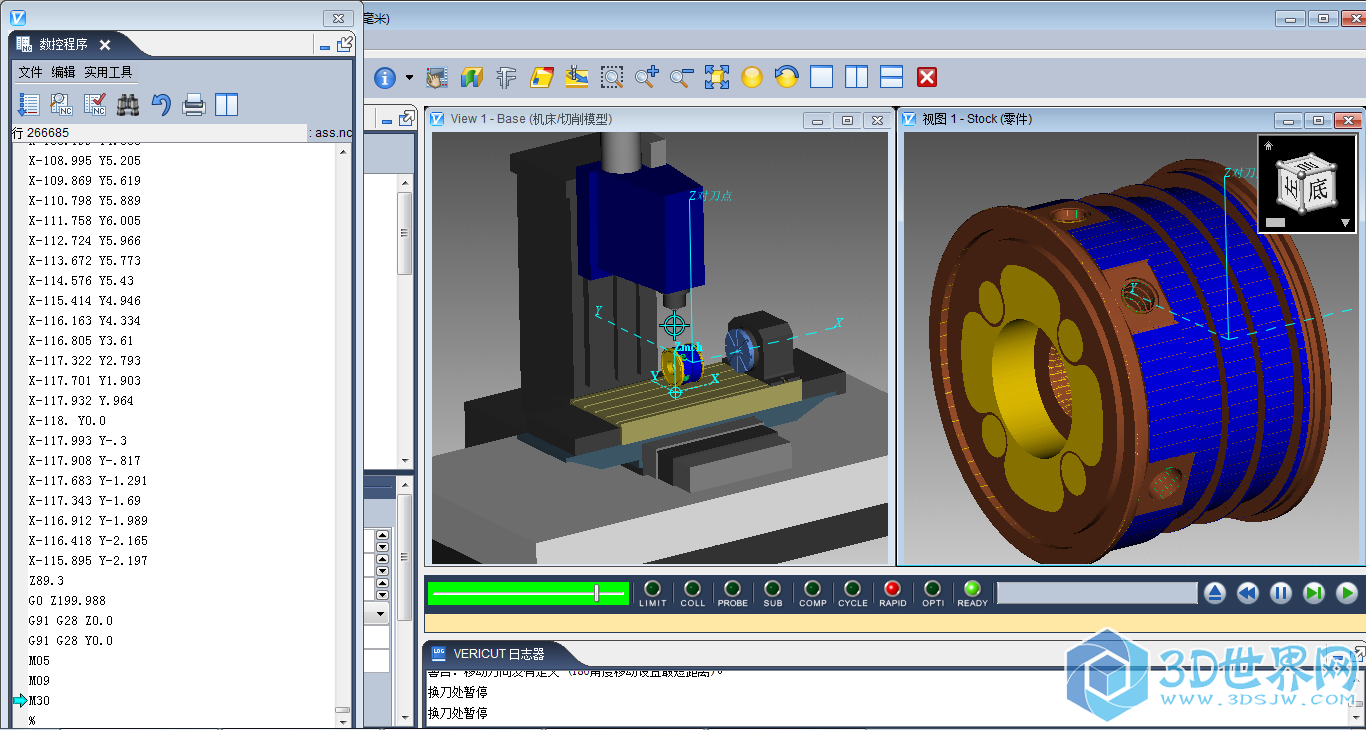The height and width of the screenshot is (730, 1366).
Task: Undock the NC program panel with the pop-out icon
Action: pyautogui.click(x=345, y=44)
